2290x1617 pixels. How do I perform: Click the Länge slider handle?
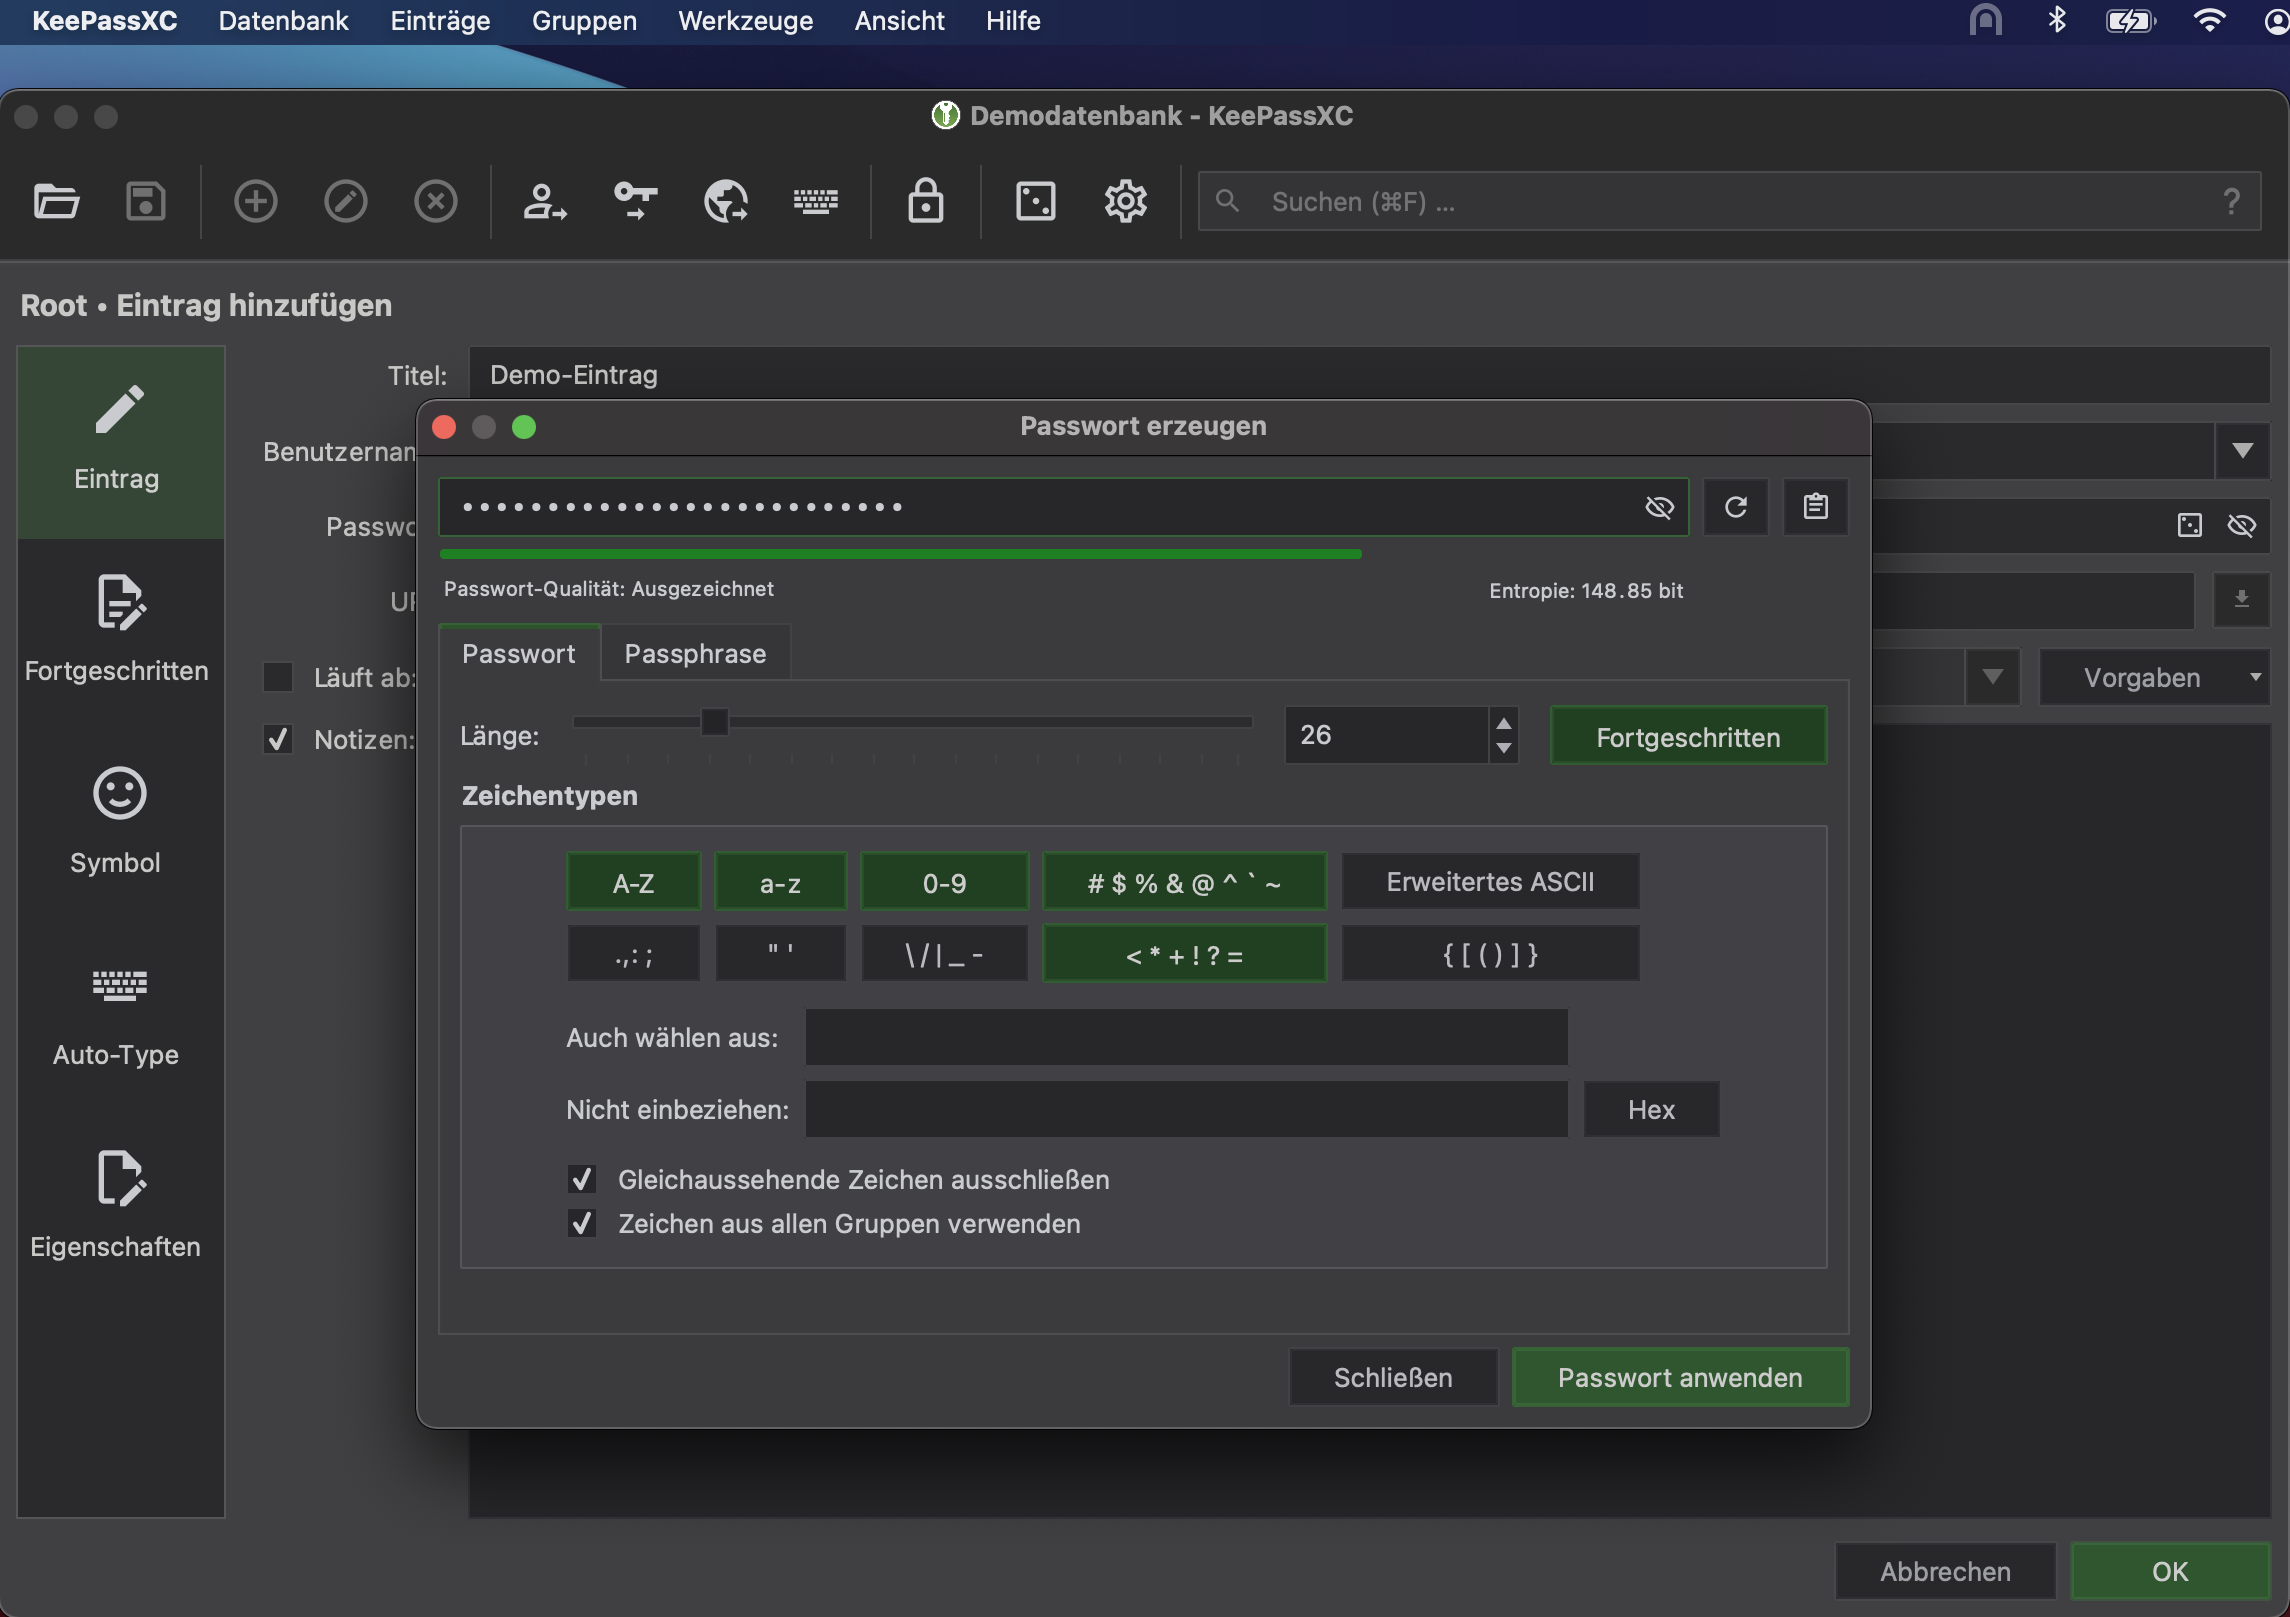(714, 721)
